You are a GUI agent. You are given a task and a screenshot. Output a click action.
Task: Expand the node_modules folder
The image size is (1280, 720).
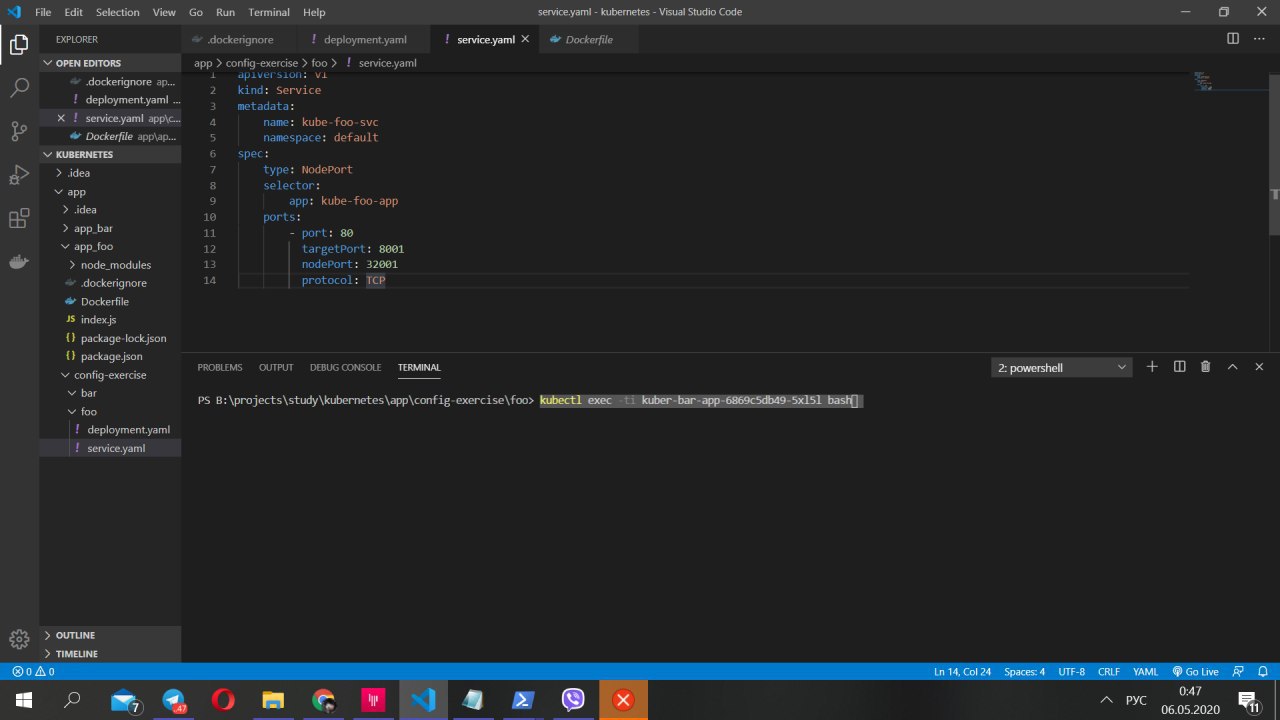click(x=110, y=265)
